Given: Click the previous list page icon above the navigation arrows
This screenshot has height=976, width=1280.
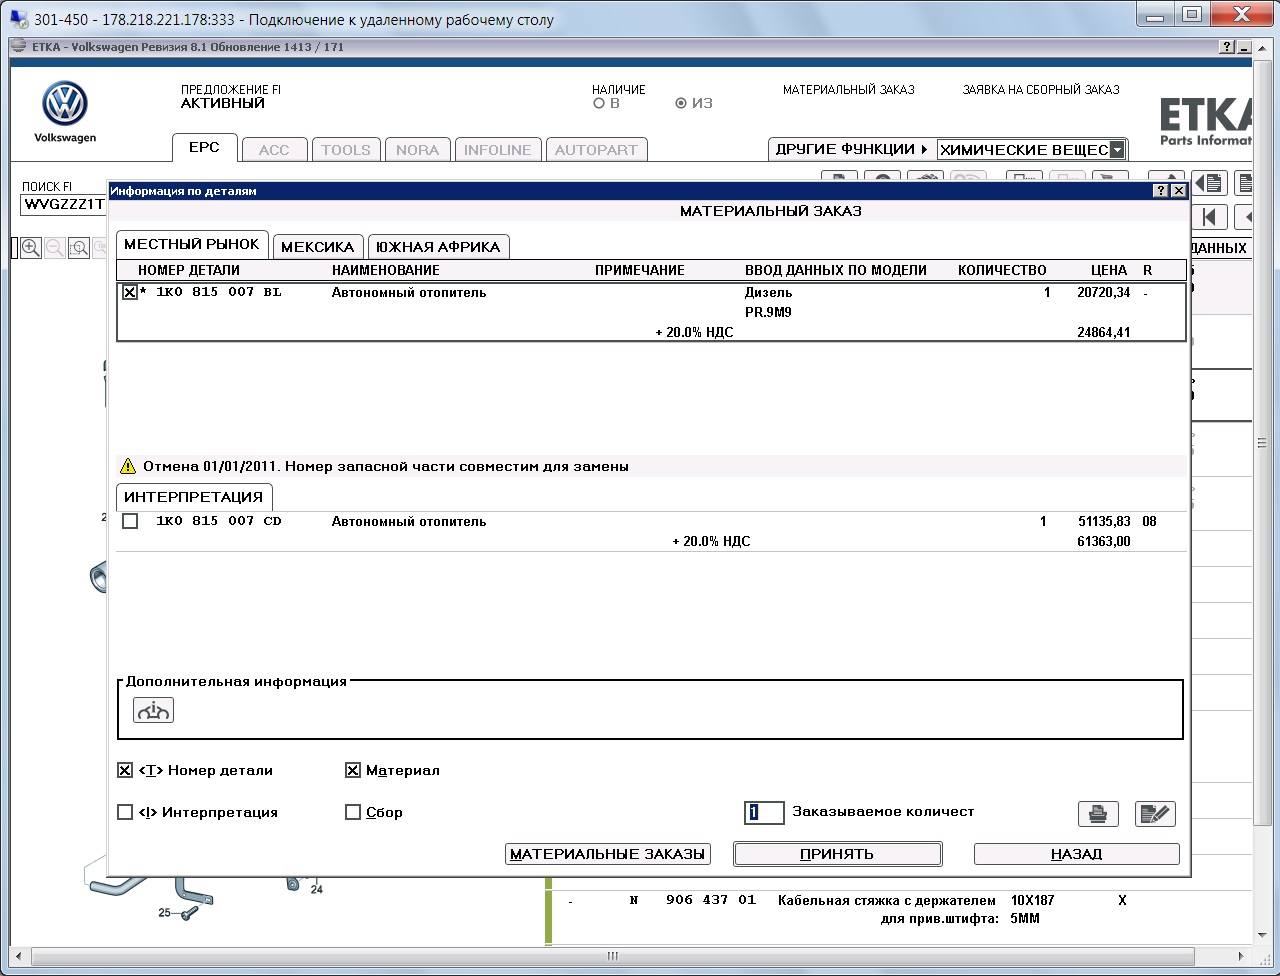Looking at the screenshot, I should click(1209, 183).
